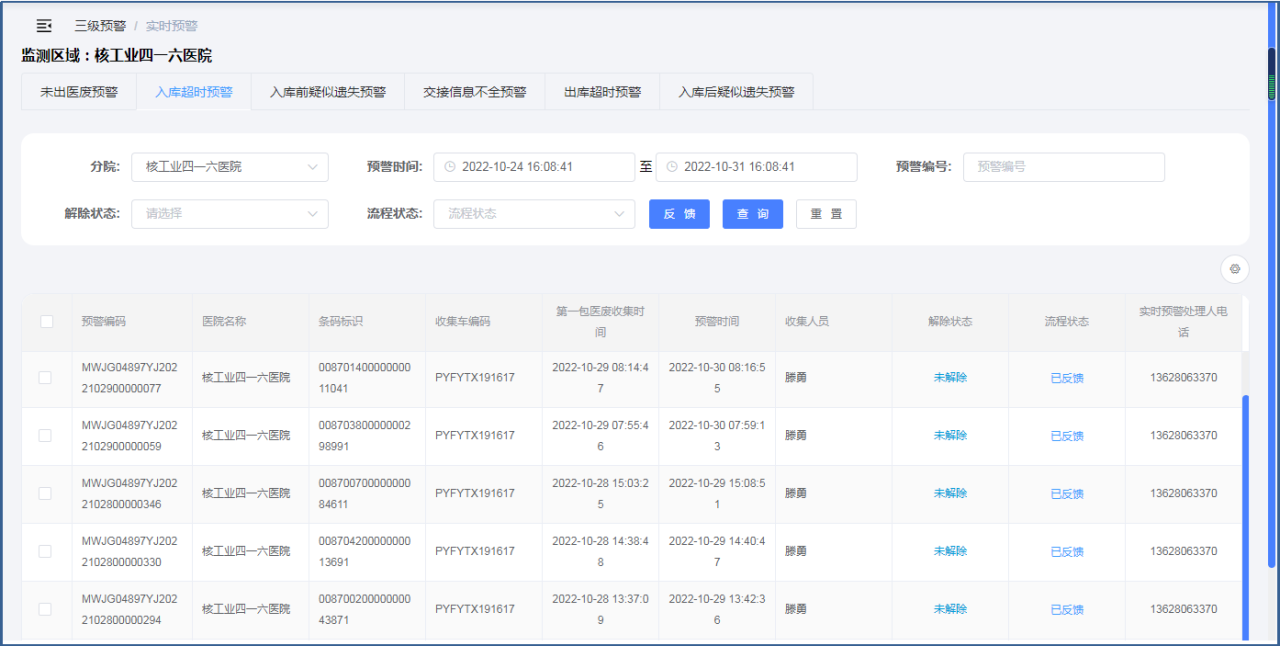The height and width of the screenshot is (646, 1280).
Task: Check the checkbox on the last visible row
Action: point(46,608)
